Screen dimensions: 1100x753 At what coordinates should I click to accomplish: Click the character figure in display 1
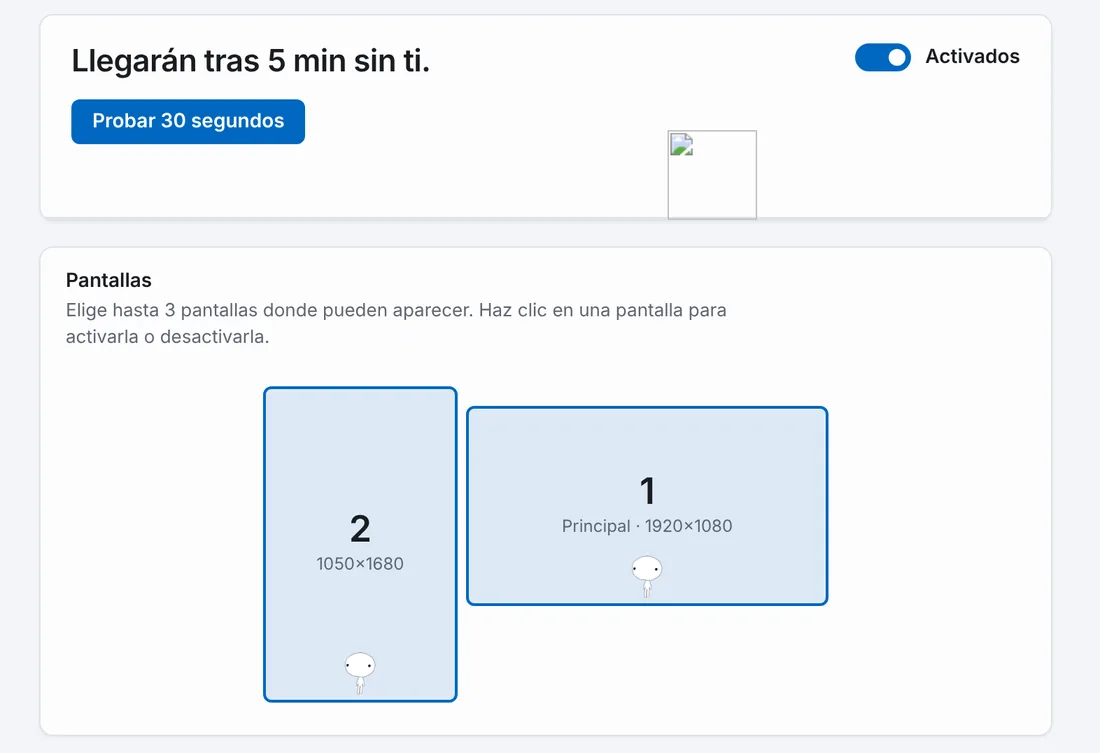point(647,577)
